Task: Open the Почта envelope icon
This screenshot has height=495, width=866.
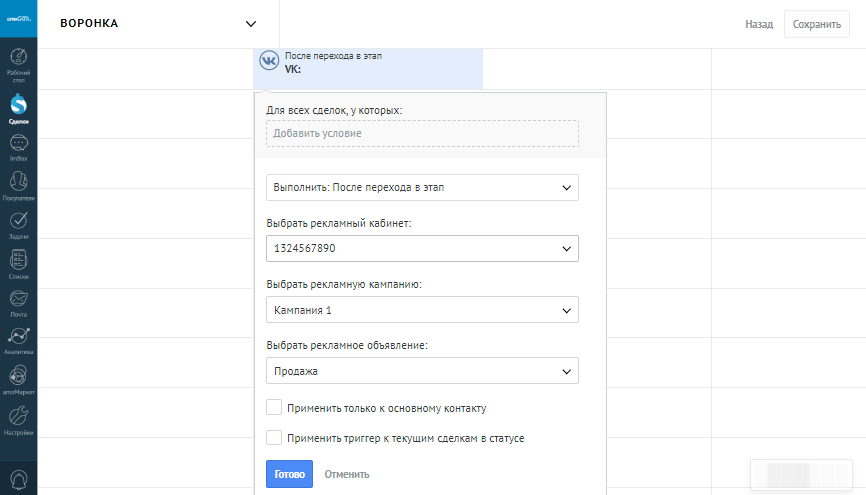Action: (18, 301)
